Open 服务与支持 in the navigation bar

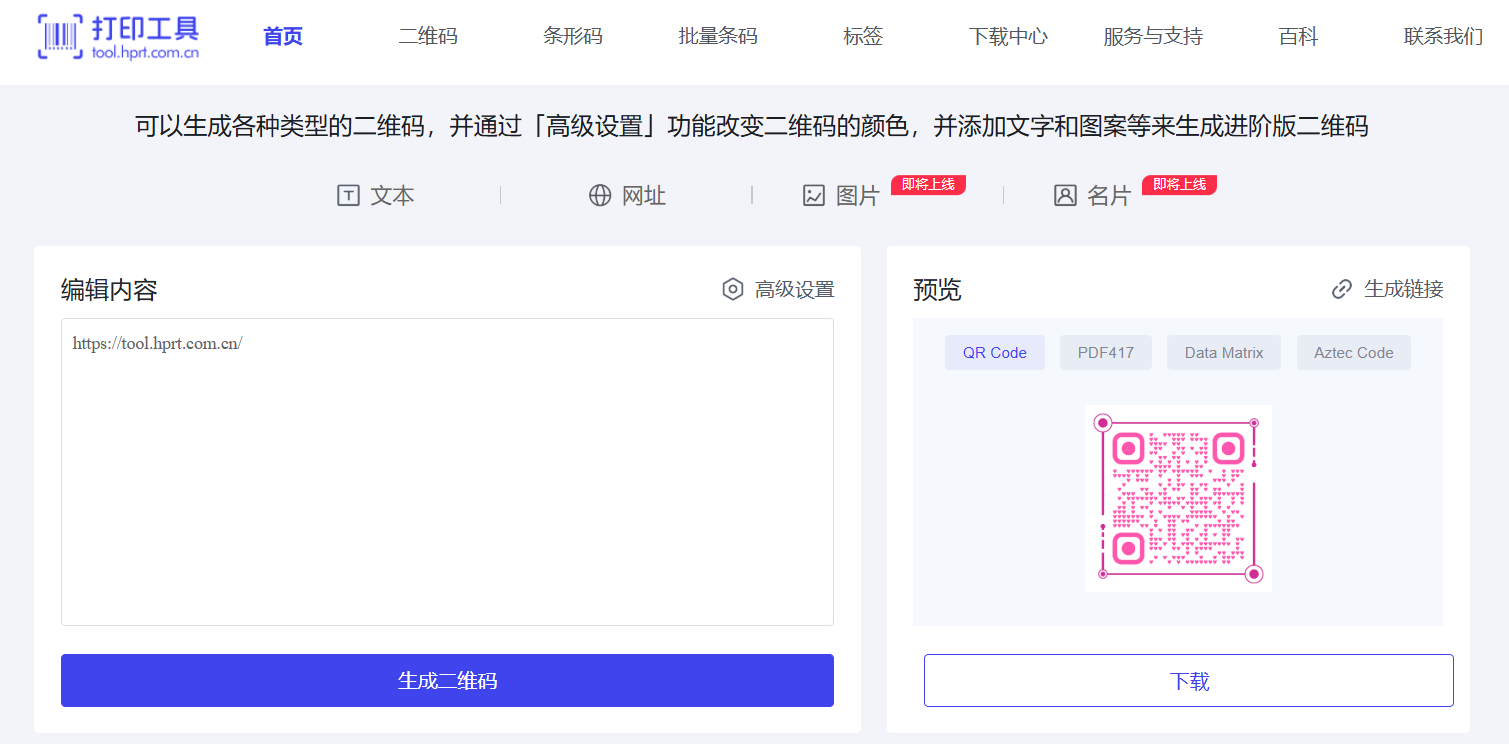click(1153, 37)
